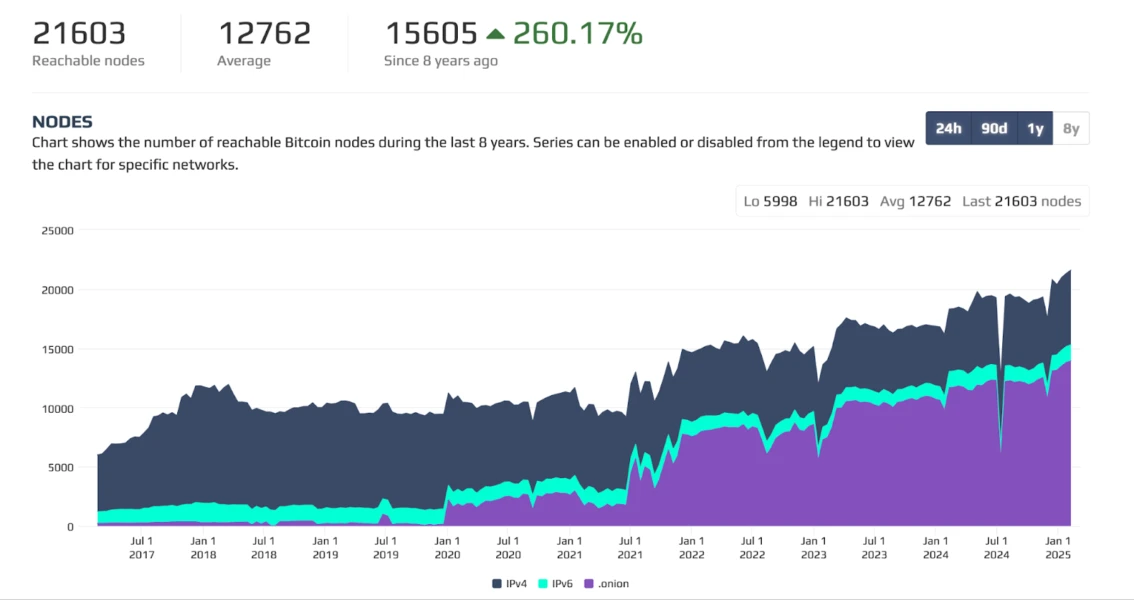The image size is (1134, 600).
Task: Click the green up-arrow growth indicator
Action: [x=495, y=34]
